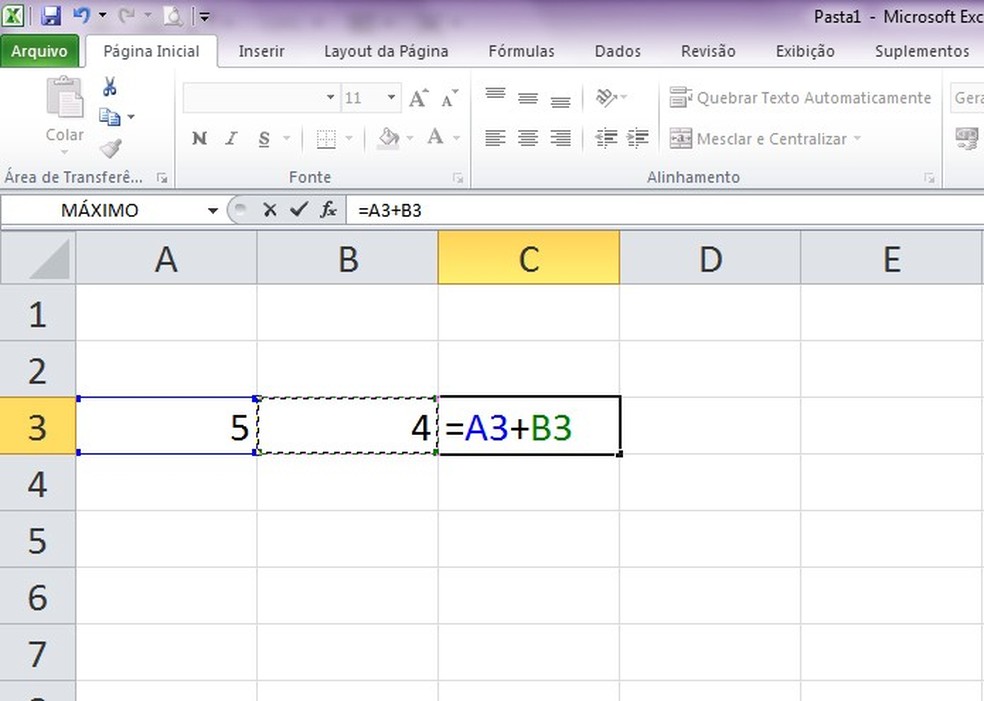This screenshot has height=701, width=984.
Task: Click the Redo arrow icon
Action: tap(127, 15)
